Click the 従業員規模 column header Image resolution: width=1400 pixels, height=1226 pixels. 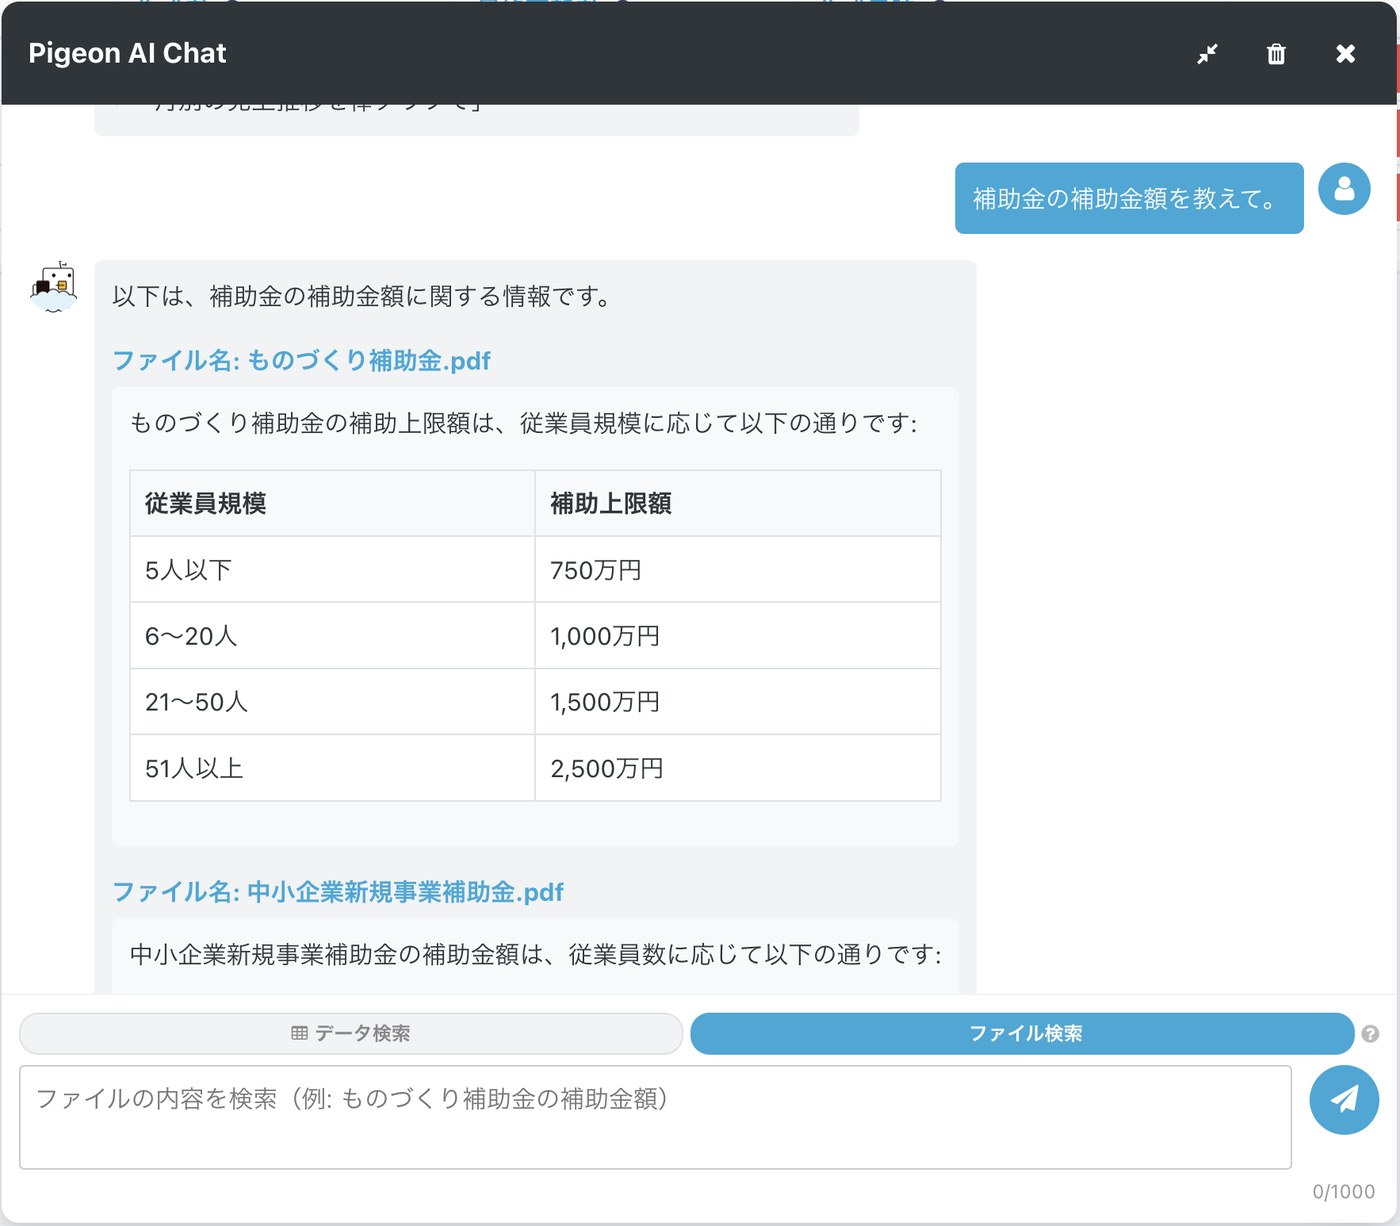point(332,503)
